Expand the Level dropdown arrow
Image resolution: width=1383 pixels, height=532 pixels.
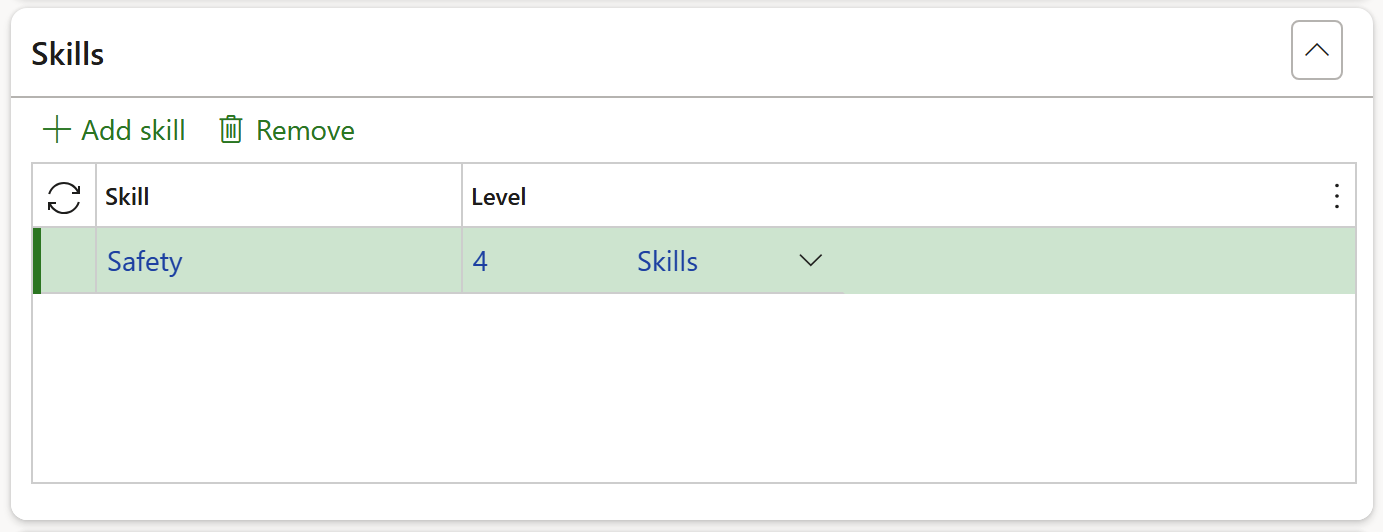coord(810,261)
